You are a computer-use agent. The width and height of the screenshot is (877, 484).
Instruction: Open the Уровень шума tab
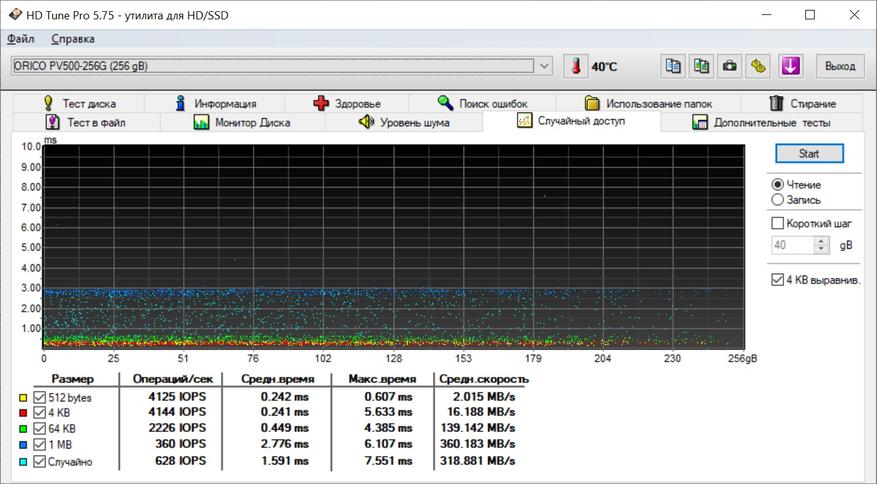pos(404,122)
